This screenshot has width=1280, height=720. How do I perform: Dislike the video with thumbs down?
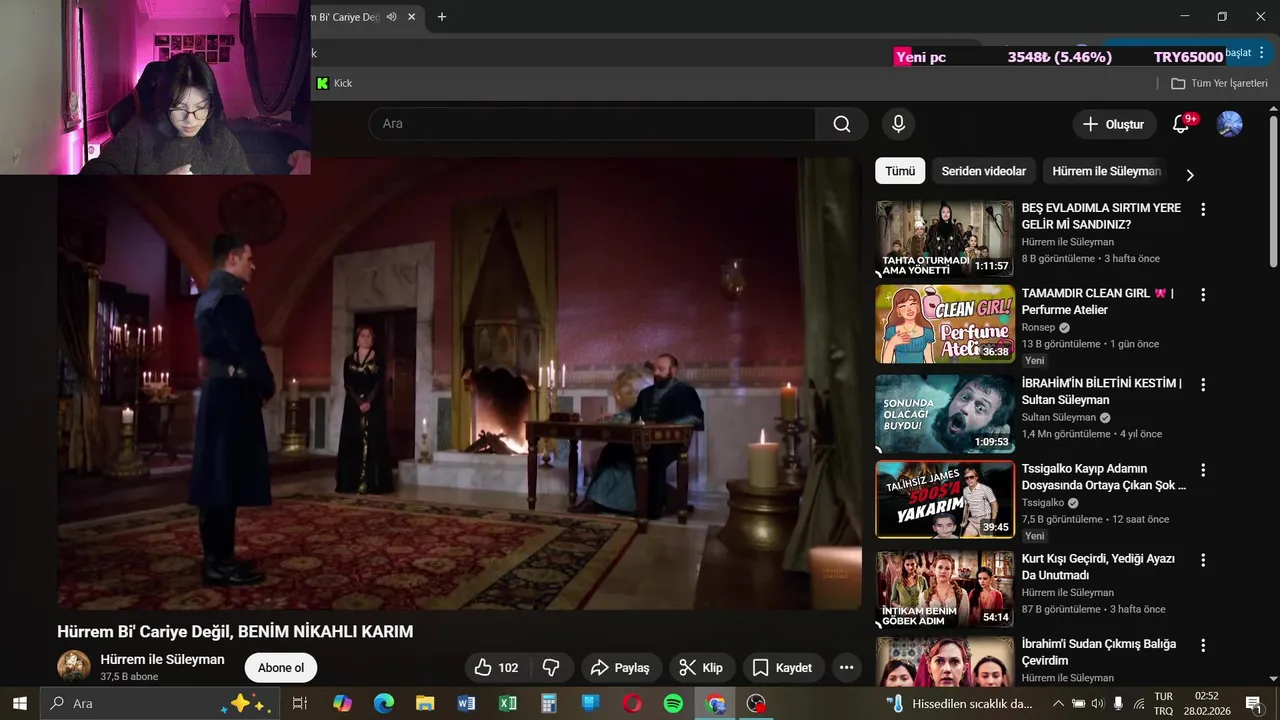coord(551,668)
